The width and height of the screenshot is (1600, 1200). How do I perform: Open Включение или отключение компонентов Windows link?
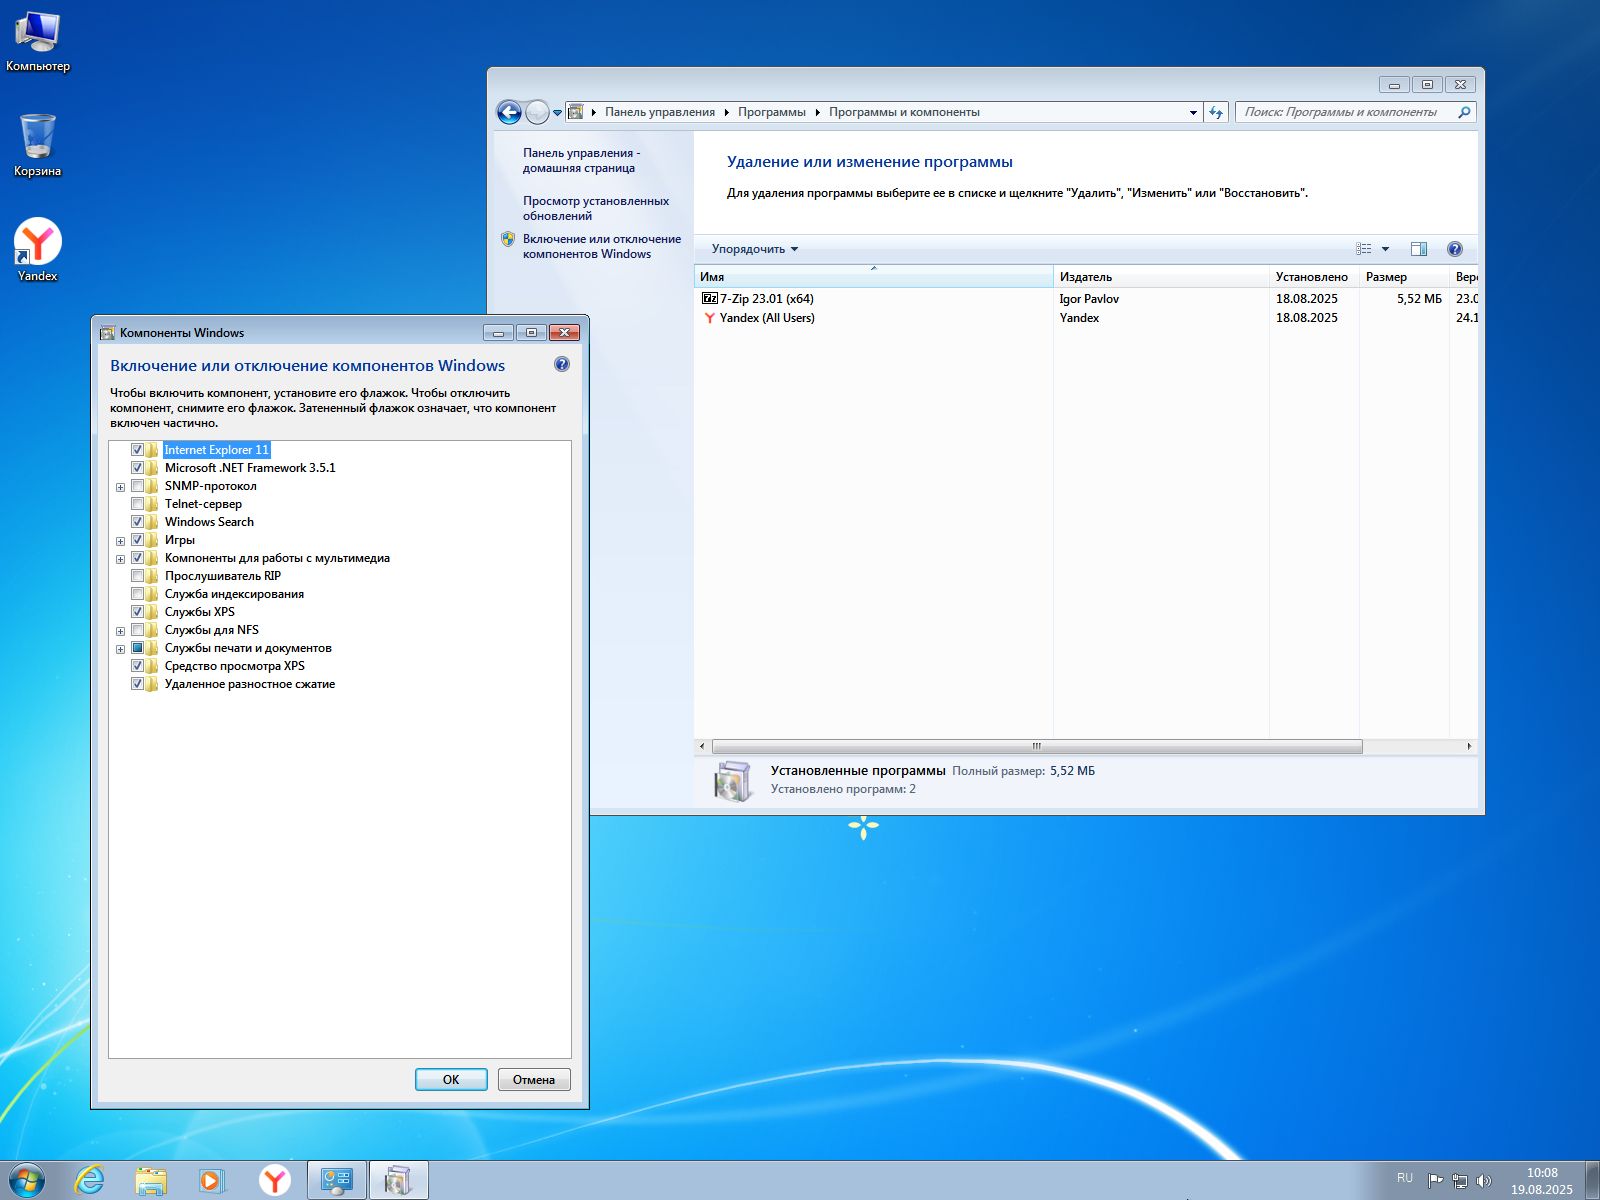pos(602,246)
